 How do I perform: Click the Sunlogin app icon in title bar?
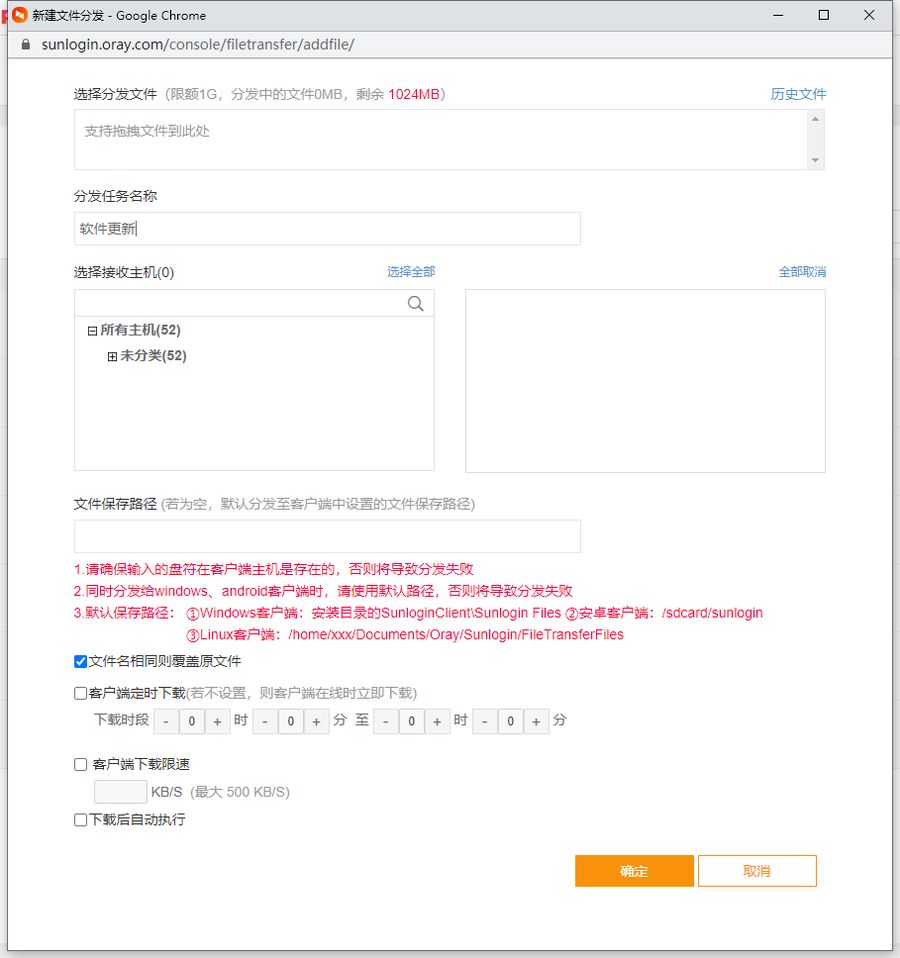pyautogui.click(x=20, y=15)
